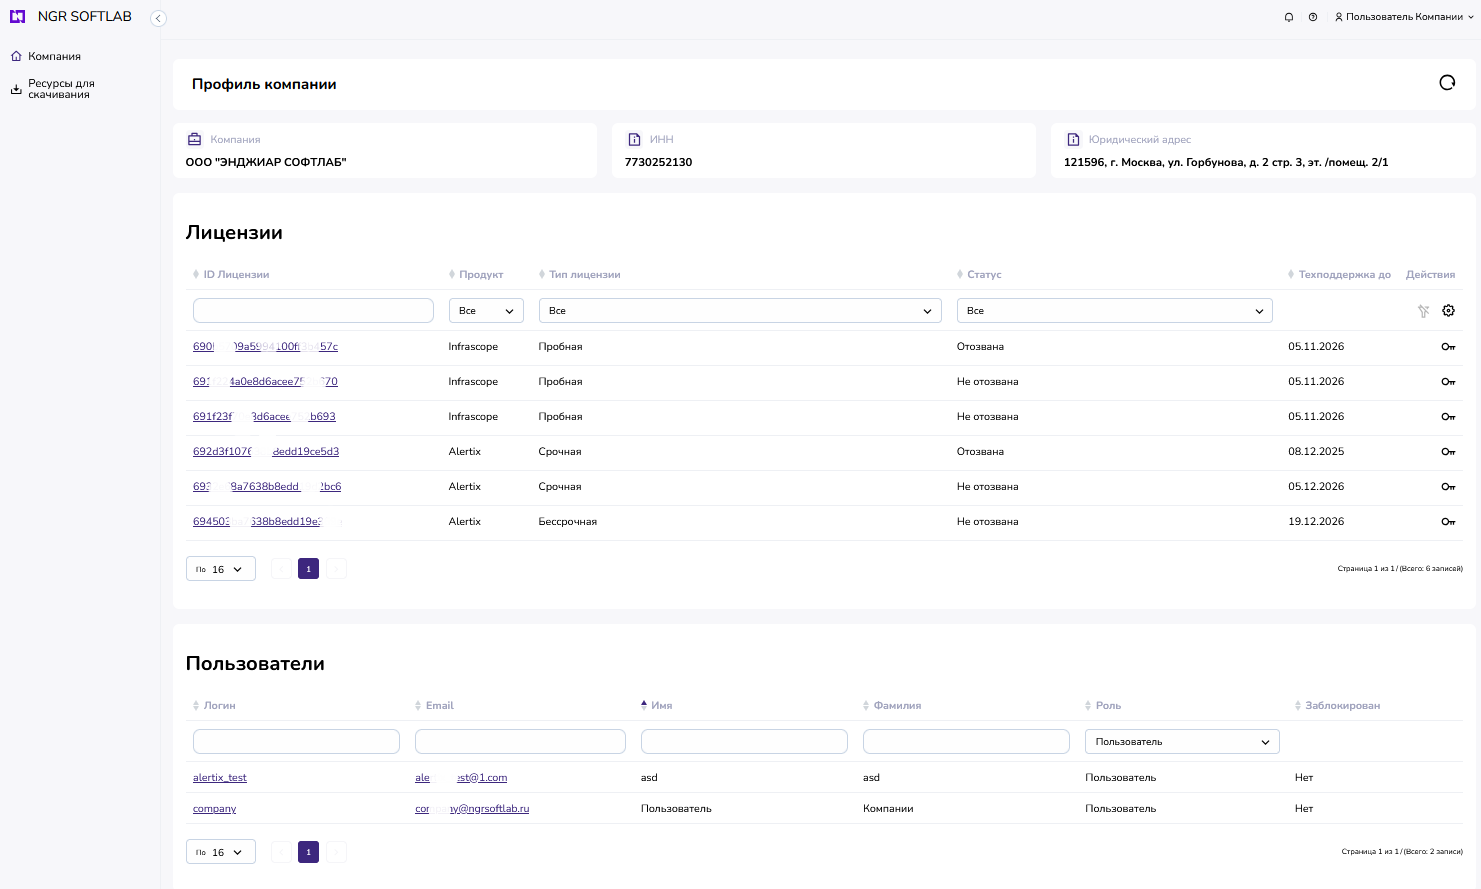Sort users by Заблокирован column
This screenshot has width=1481, height=889.
[x=1337, y=706]
